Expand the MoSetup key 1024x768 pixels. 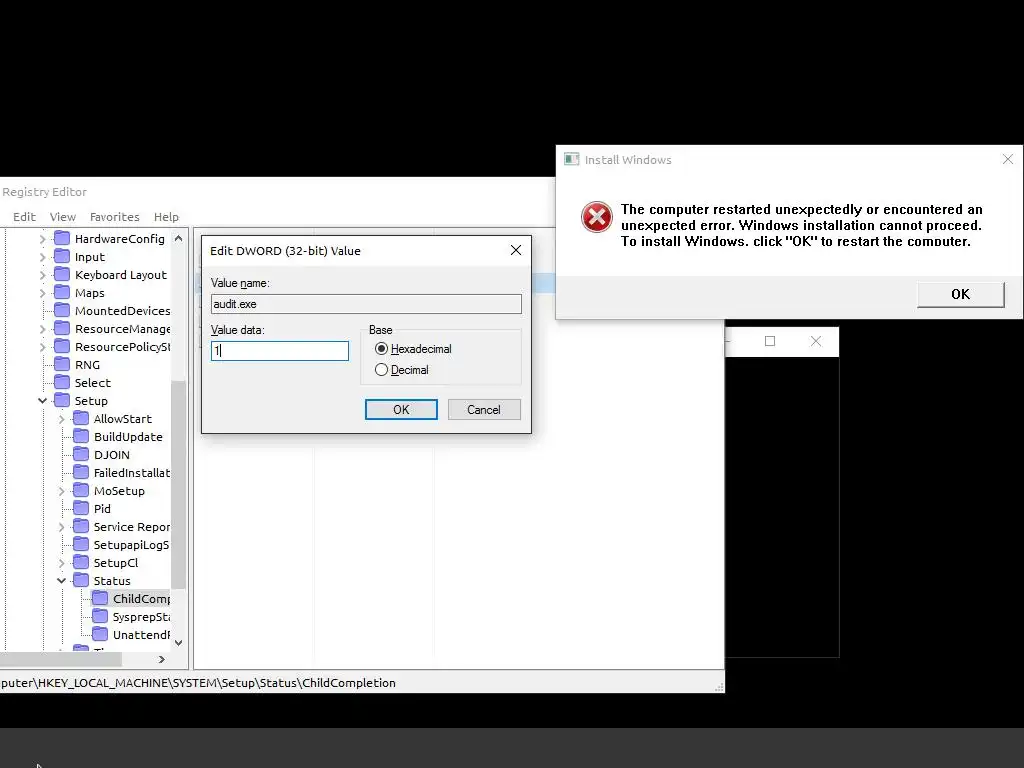(x=61, y=491)
